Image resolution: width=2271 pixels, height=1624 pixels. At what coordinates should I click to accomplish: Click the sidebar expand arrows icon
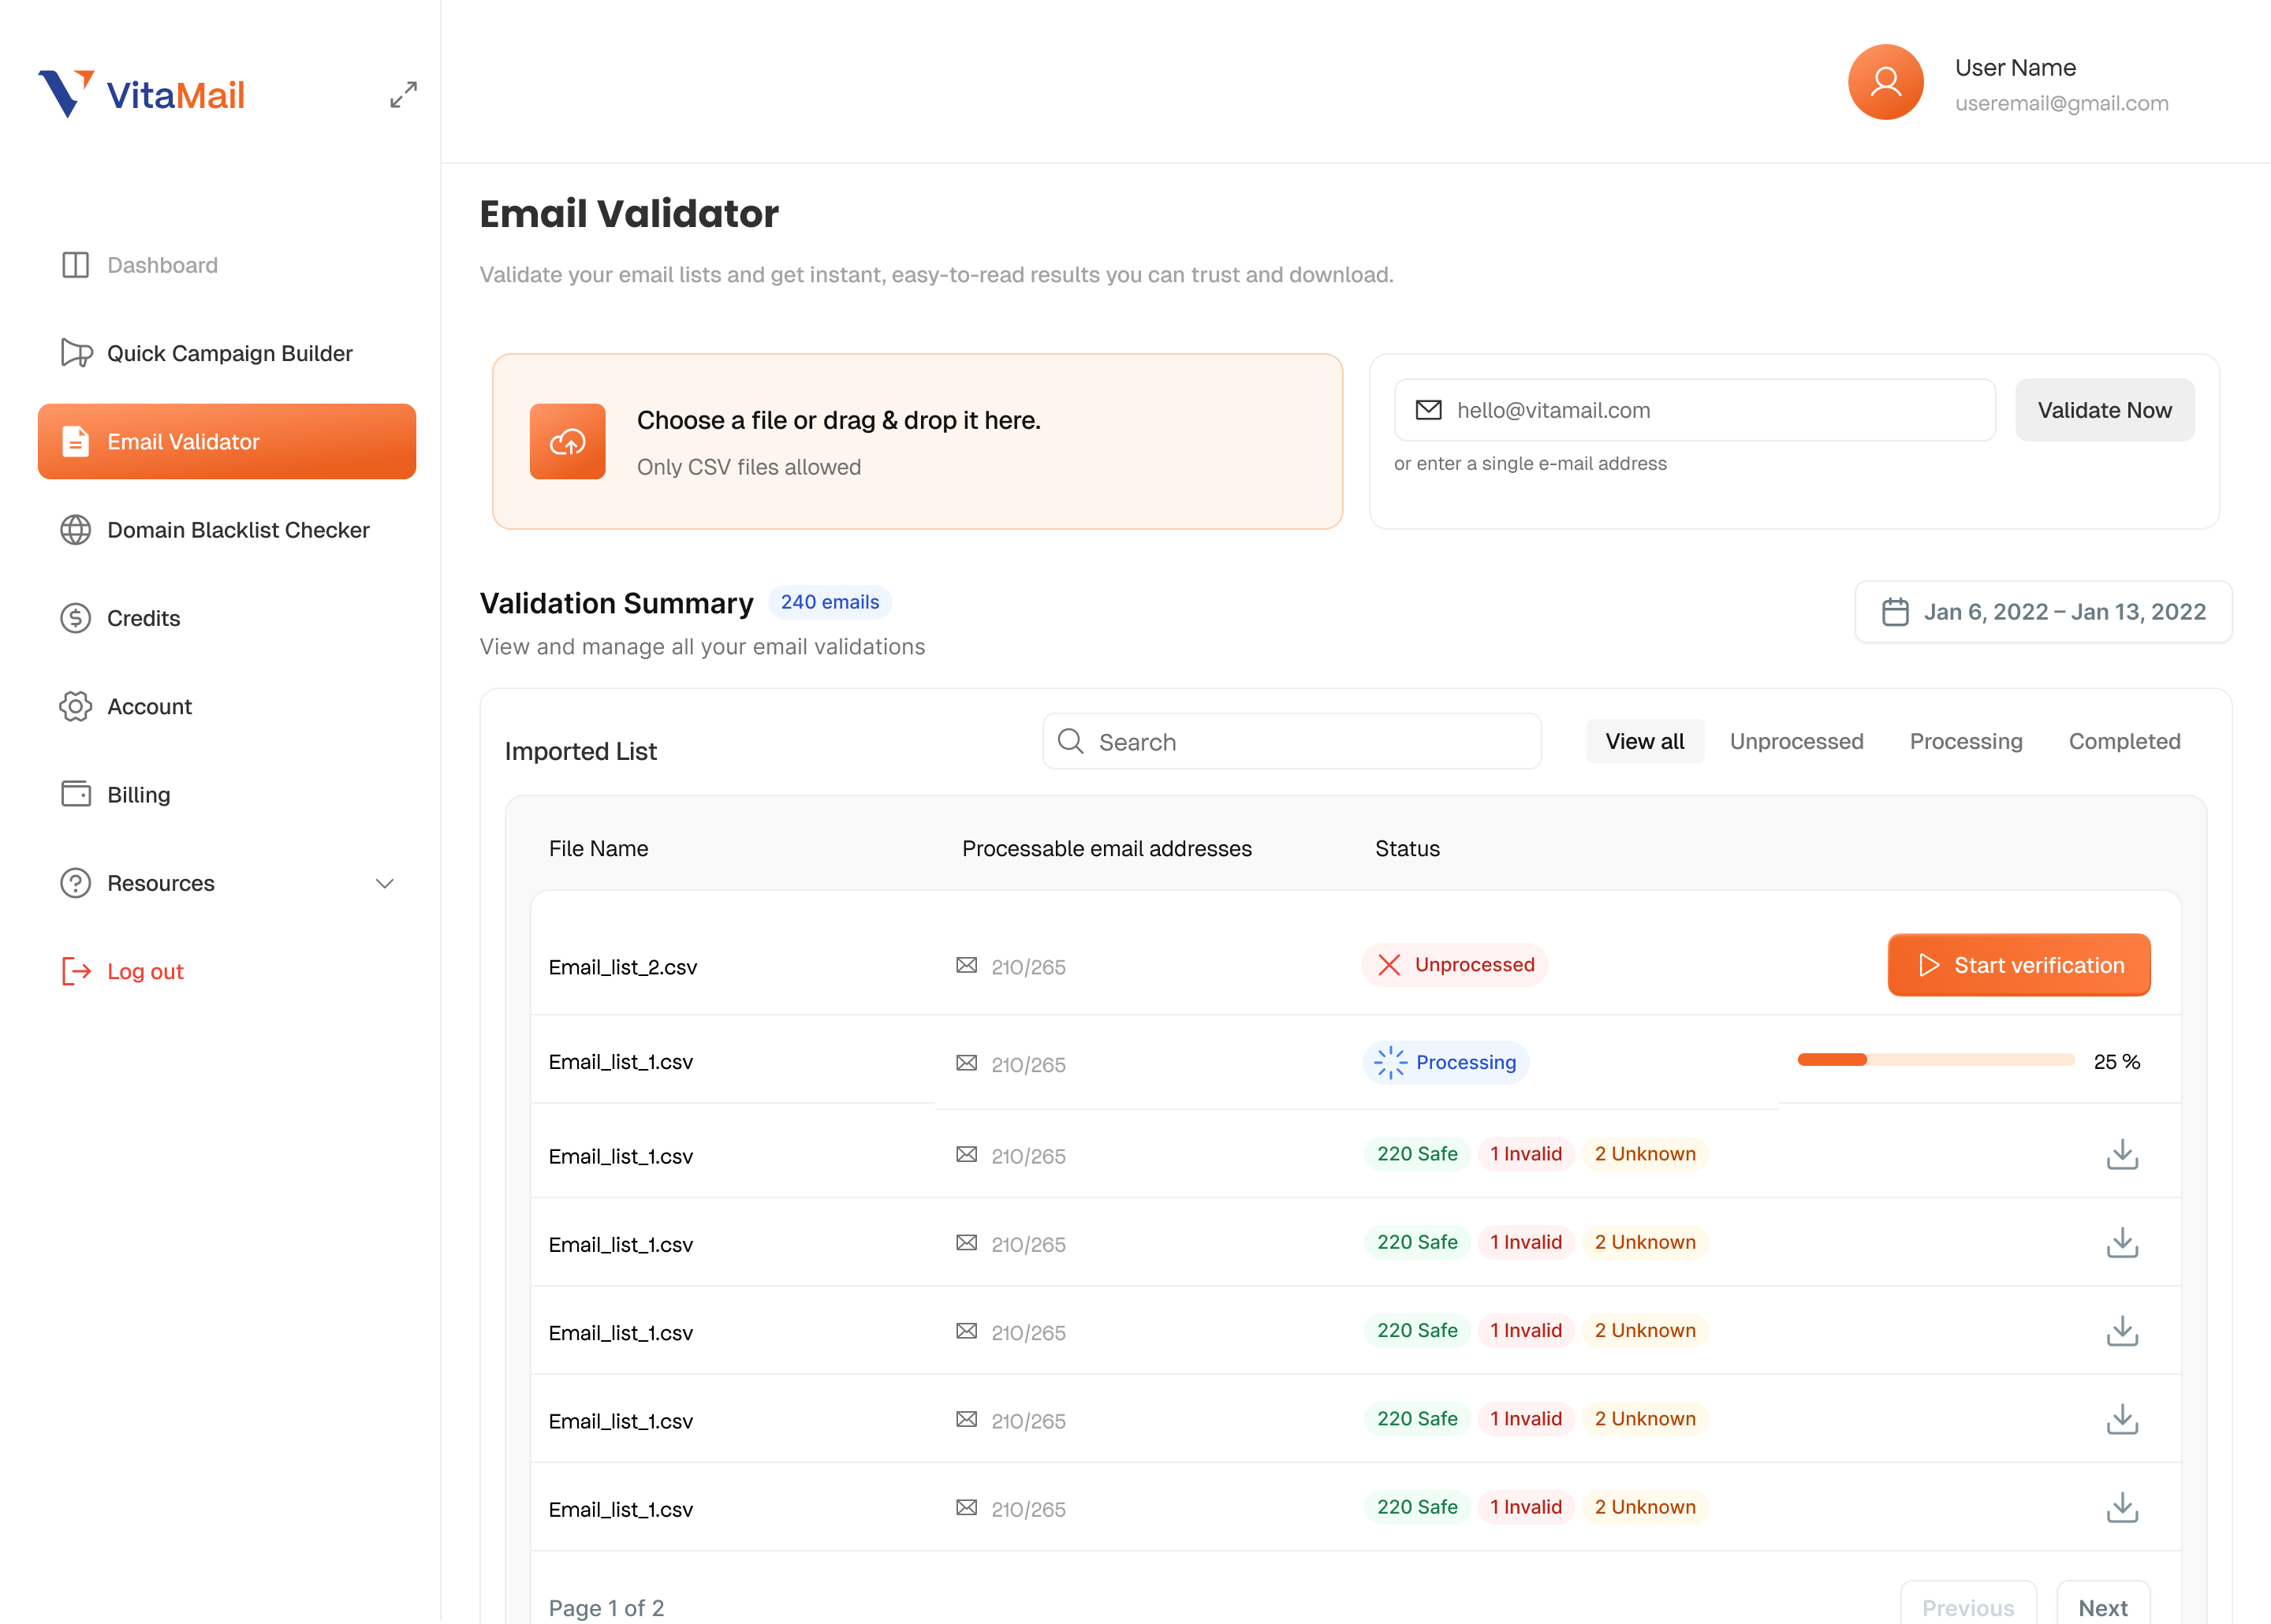(403, 95)
